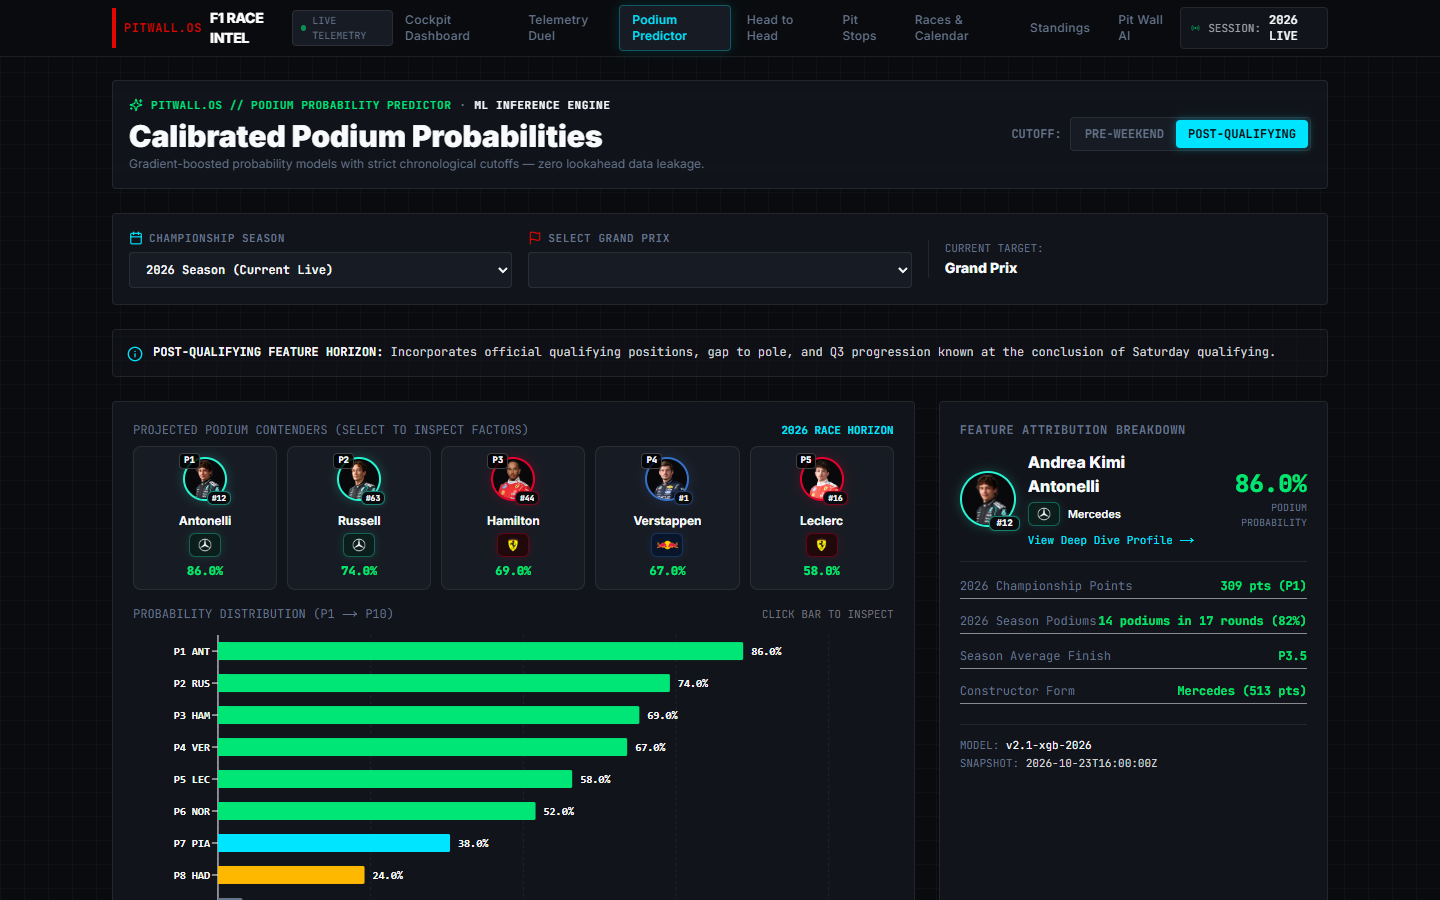Toggle the Live Telemetry indicator
1440x900 pixels.
tap(342, 28)
